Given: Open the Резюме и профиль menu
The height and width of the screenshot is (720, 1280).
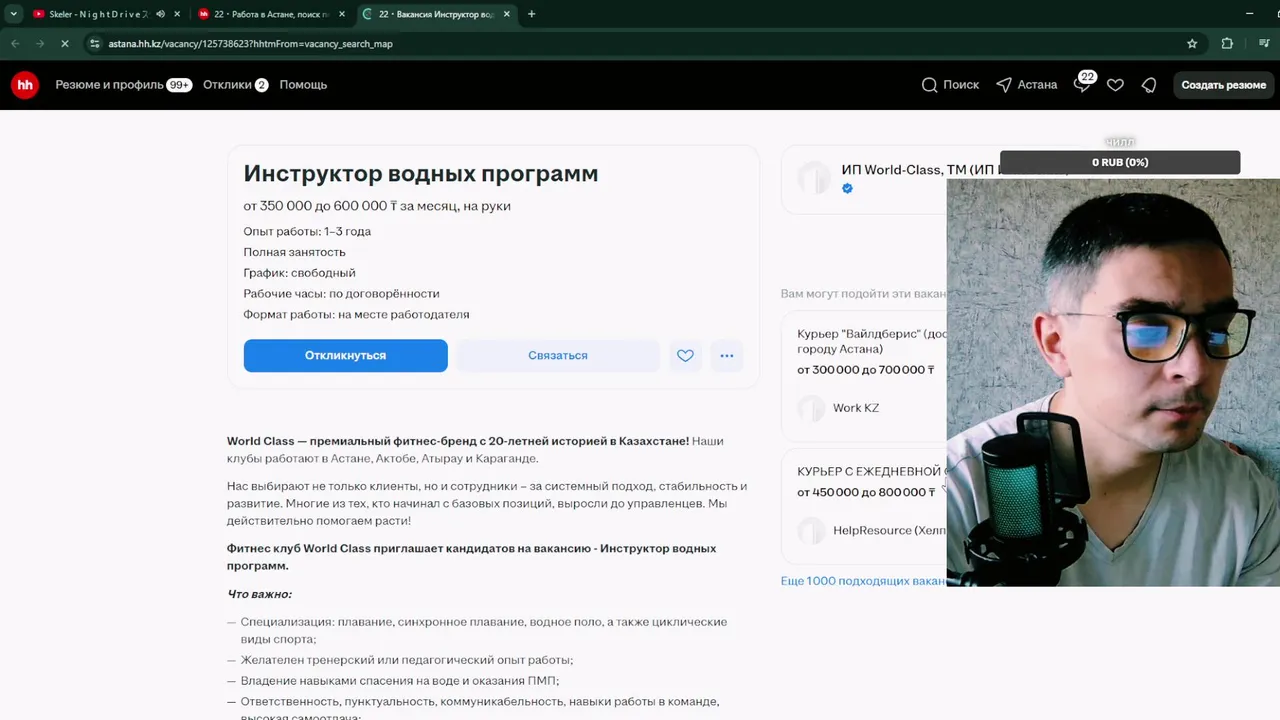Looking at the screenshot, I should 123,85.
